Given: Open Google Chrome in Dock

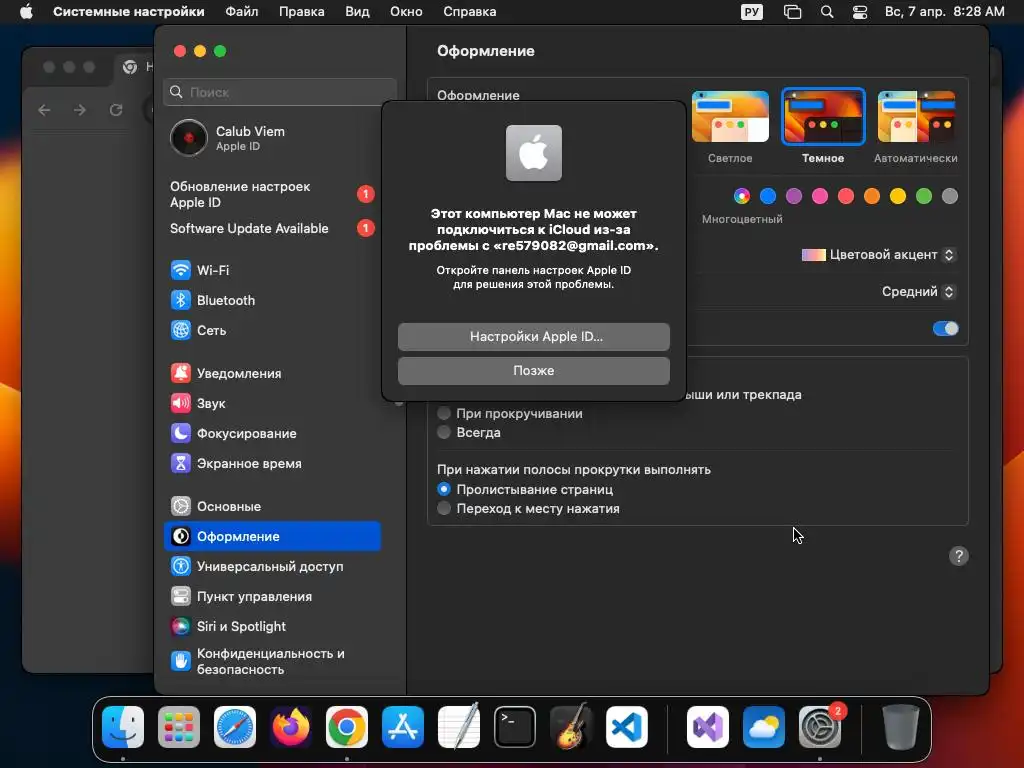Looking at the screenshot, I should [347, 726].
